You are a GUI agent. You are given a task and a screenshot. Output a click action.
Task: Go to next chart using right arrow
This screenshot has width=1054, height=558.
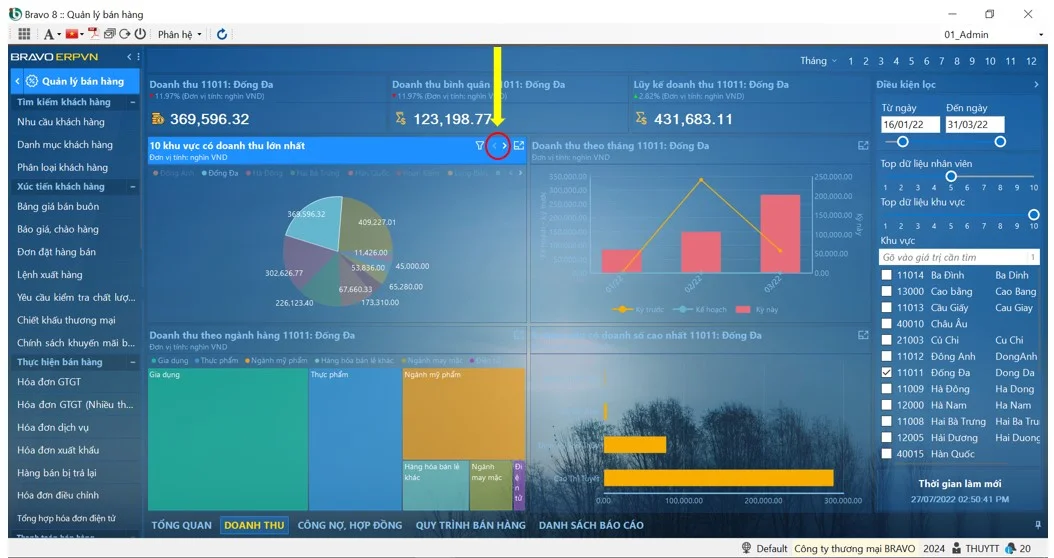(x=505, y=146)
